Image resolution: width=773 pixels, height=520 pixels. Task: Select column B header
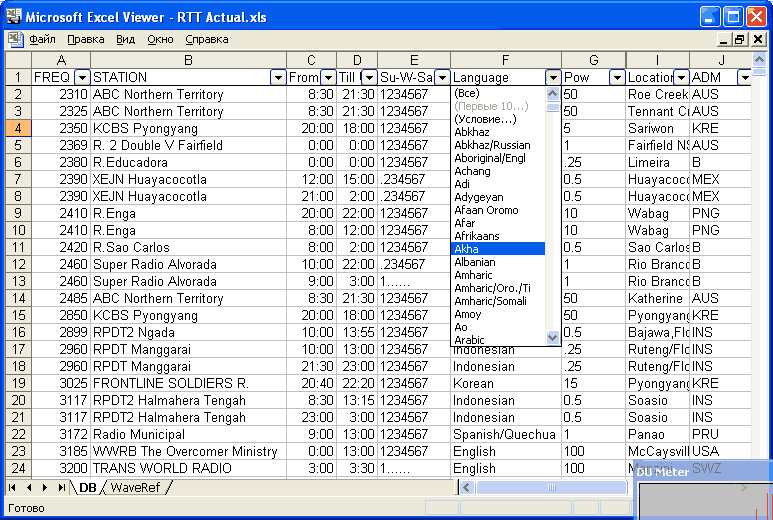tap(188, 60)
